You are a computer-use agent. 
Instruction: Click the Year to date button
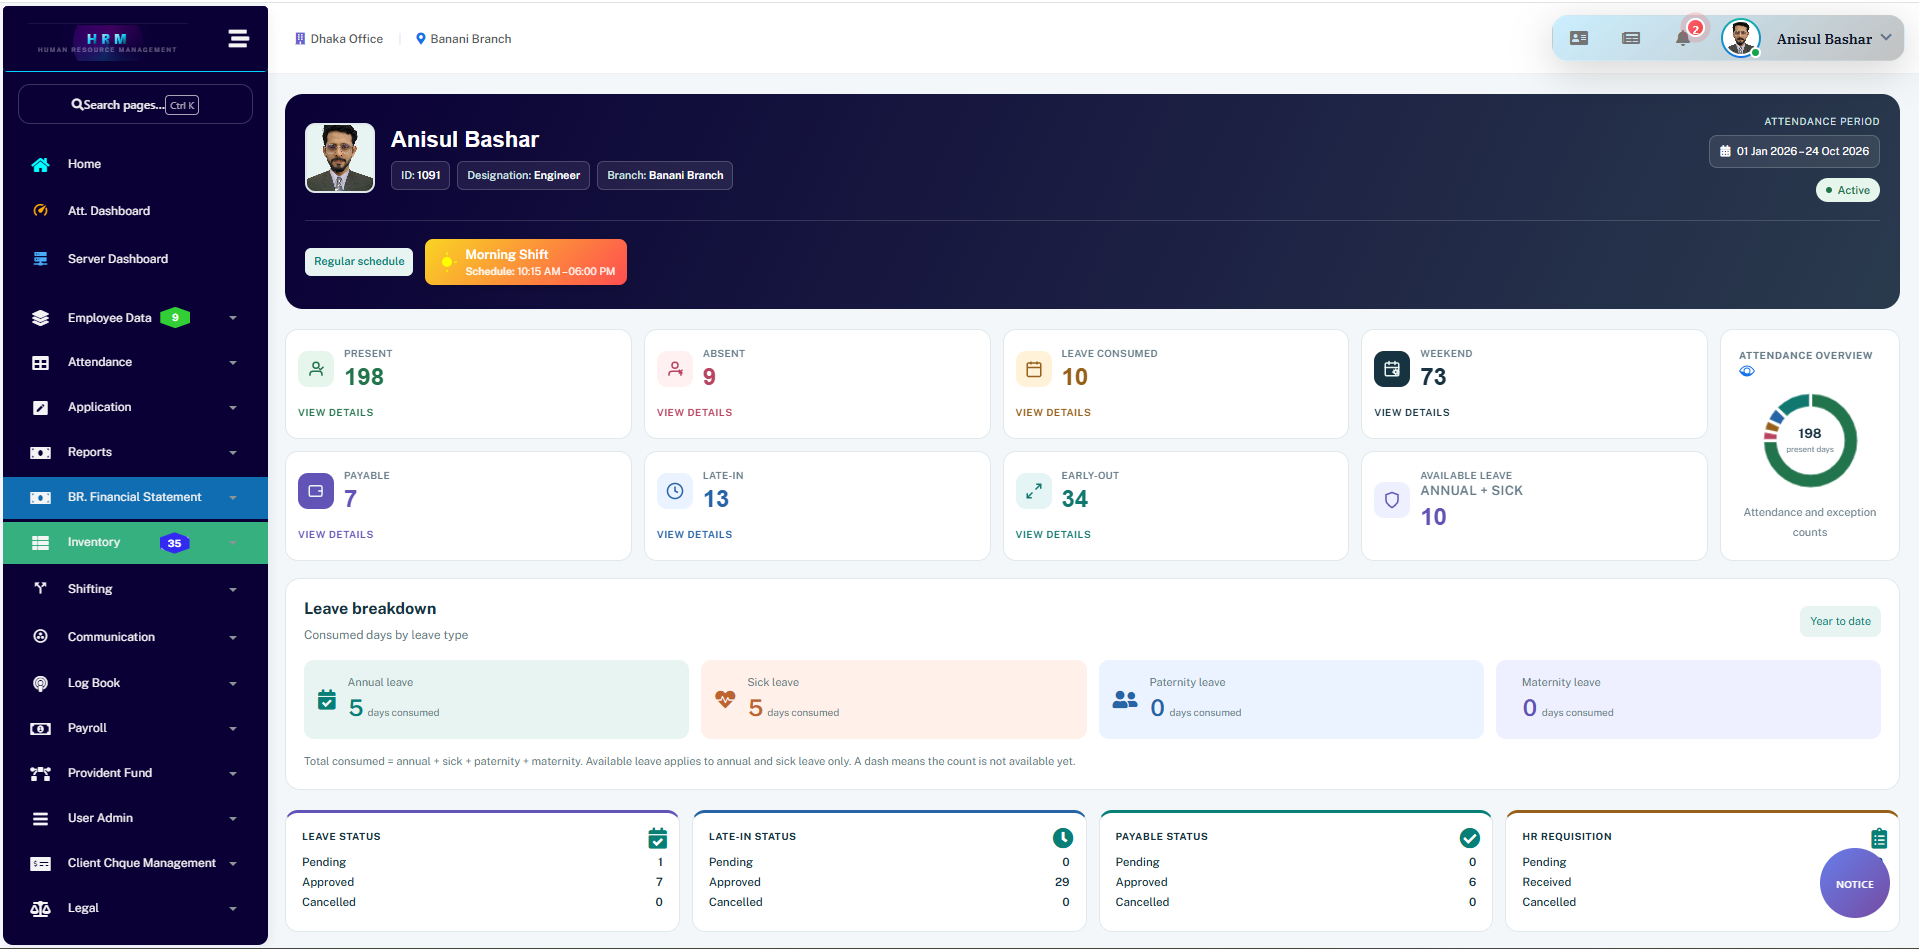click(x=1840, y=621)
